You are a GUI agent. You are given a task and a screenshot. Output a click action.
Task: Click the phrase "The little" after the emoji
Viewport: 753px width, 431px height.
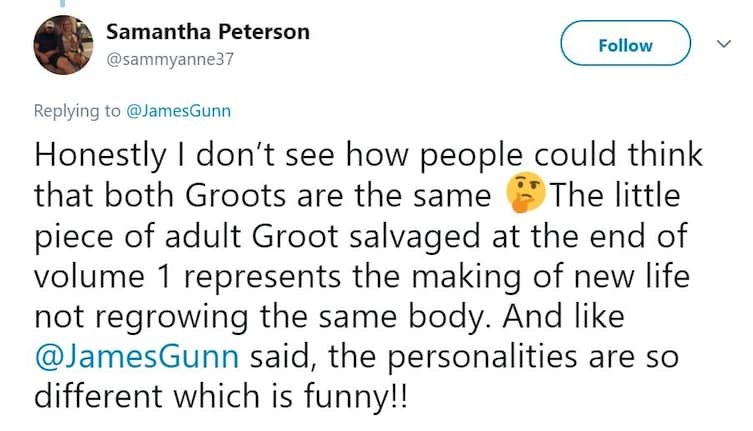pyautogui.click(x=615, y=196)
